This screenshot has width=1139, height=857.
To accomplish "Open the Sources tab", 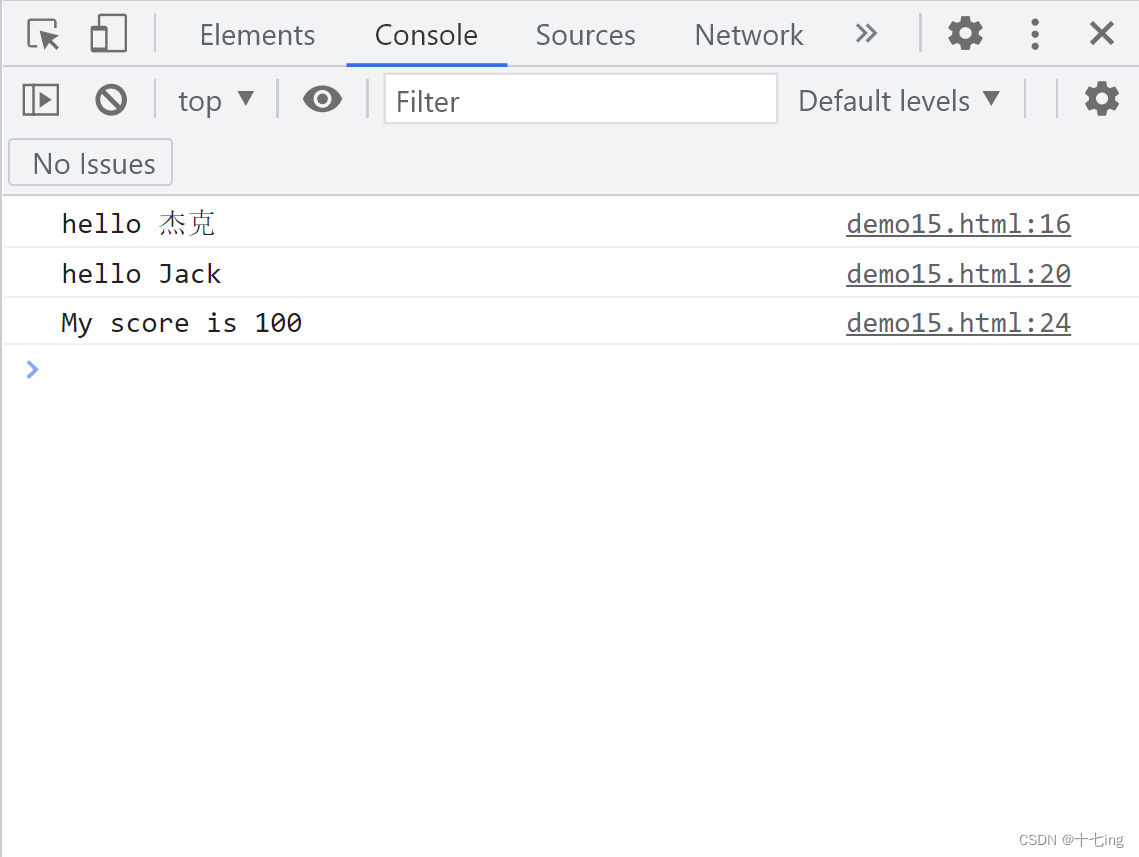I will tap(585, 35).
